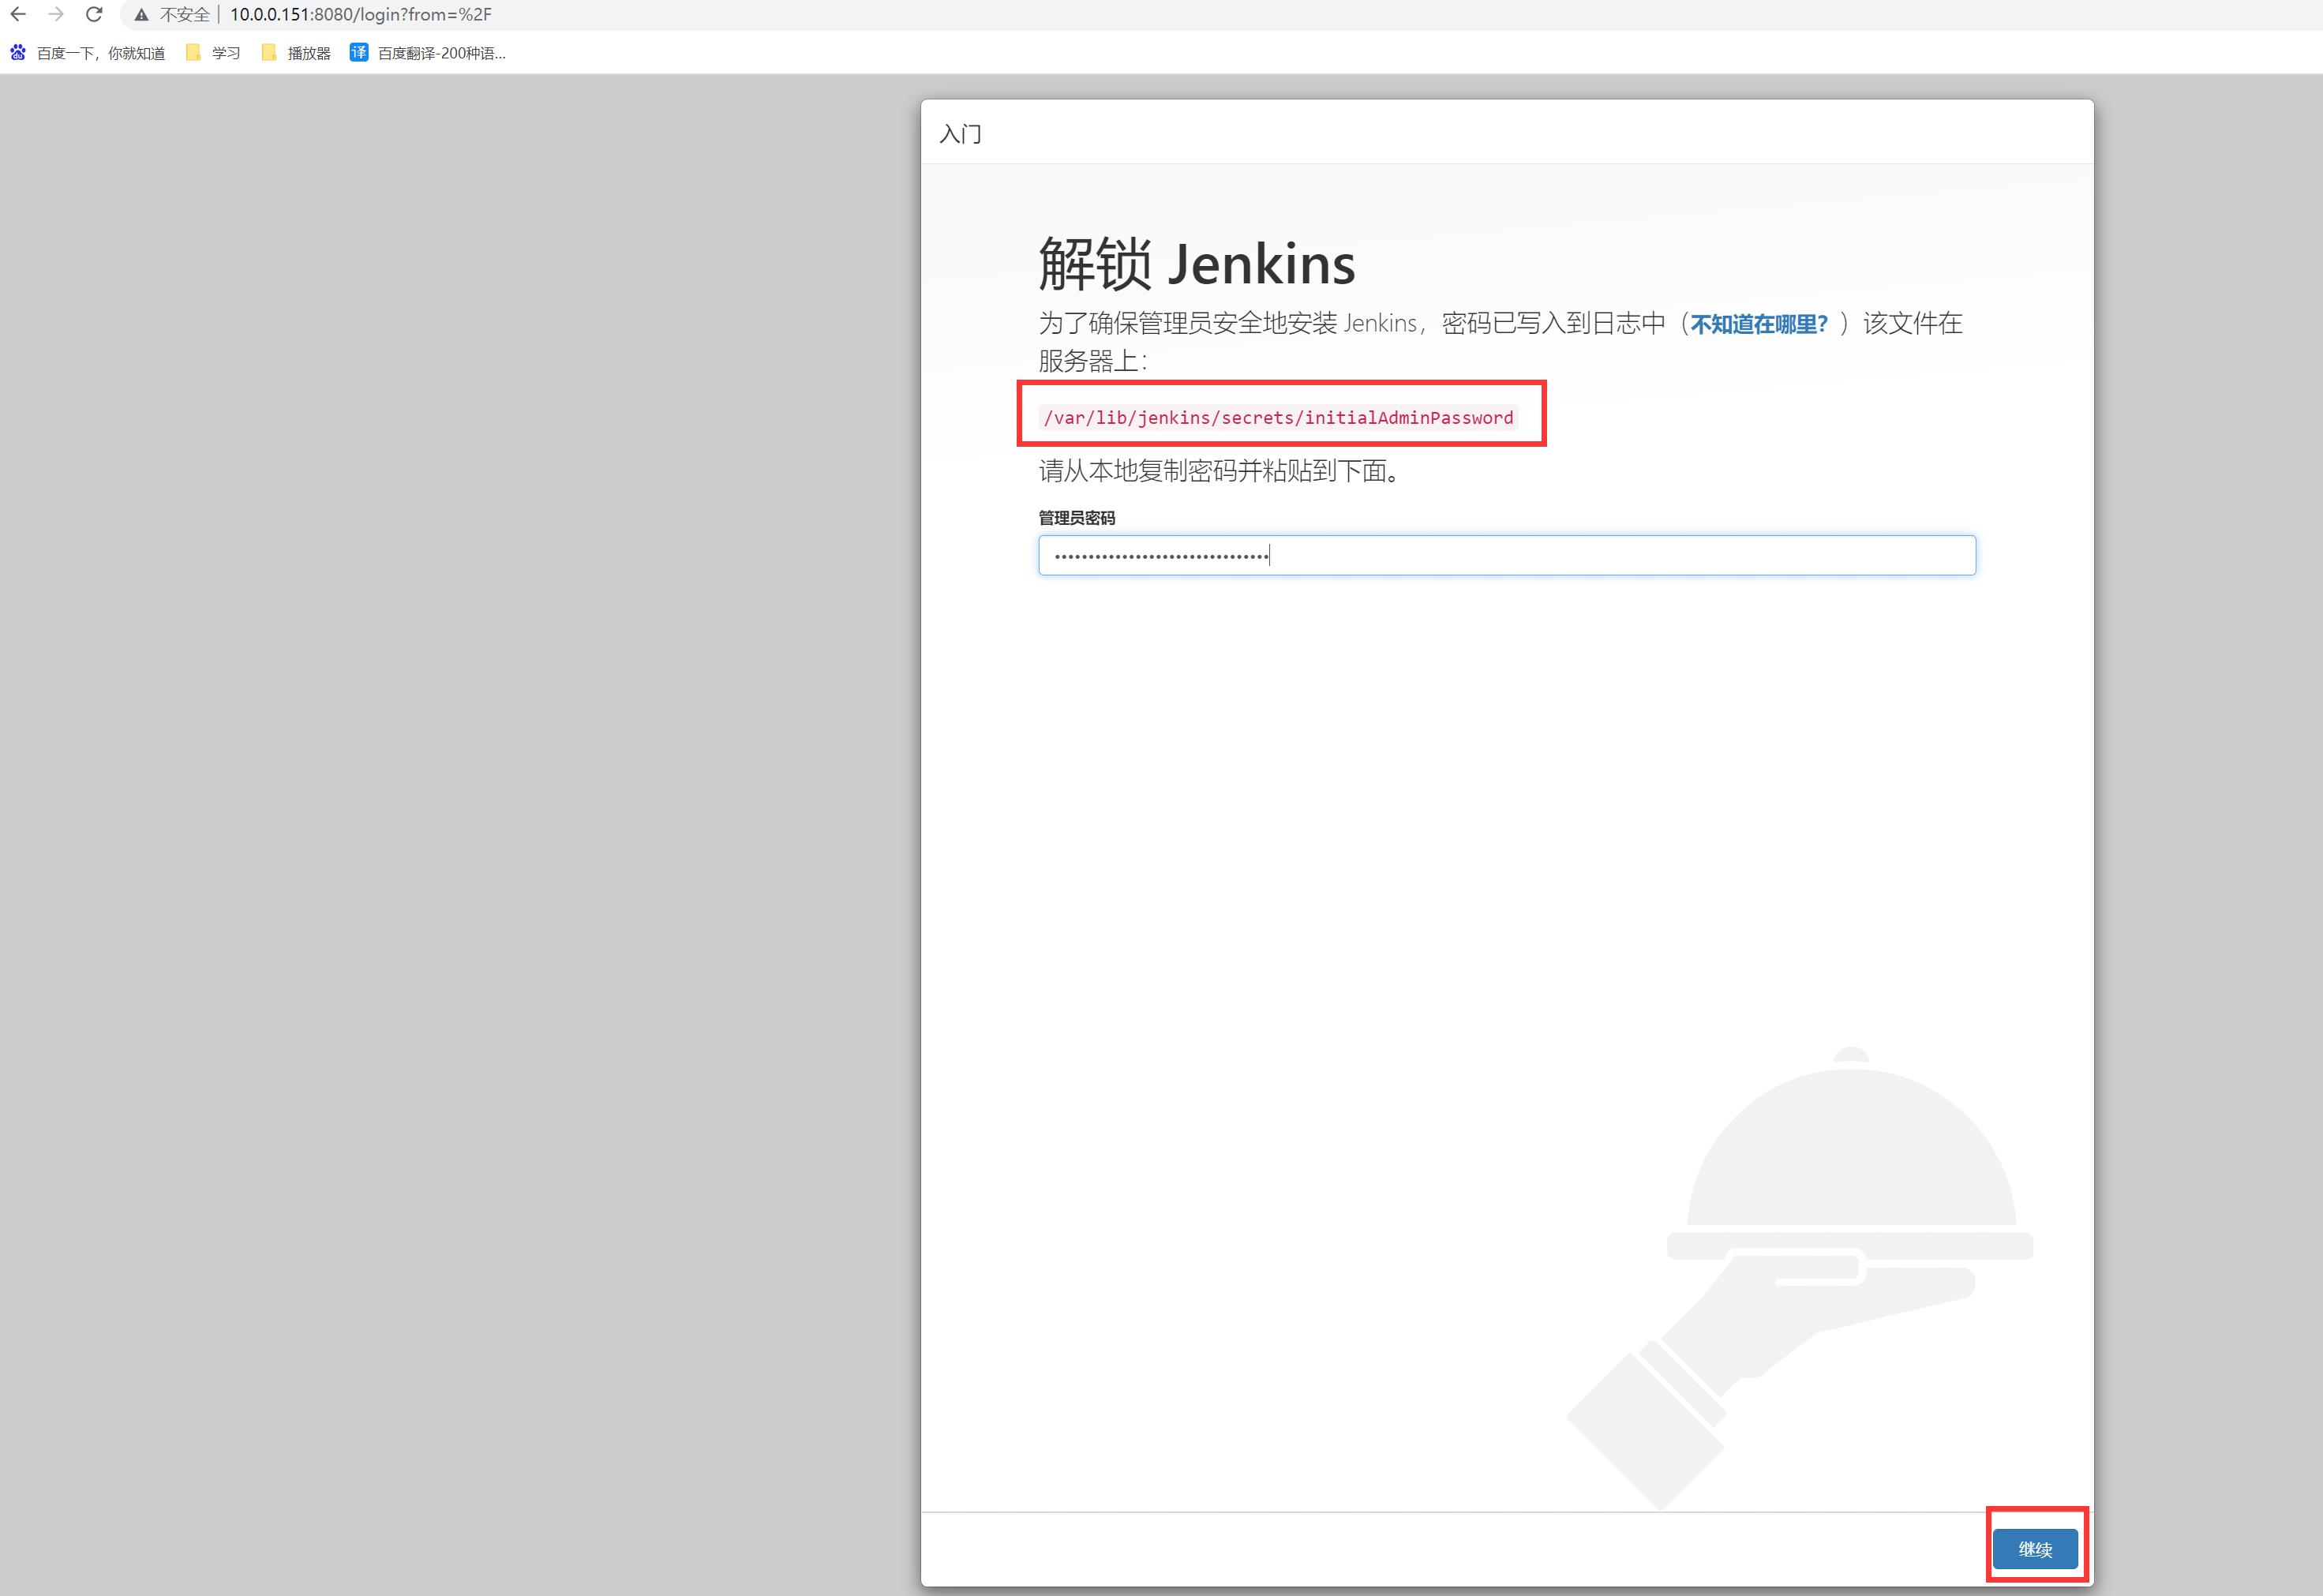
Task: Open the 学习 bookmark folder
Action: pos(213,52)
